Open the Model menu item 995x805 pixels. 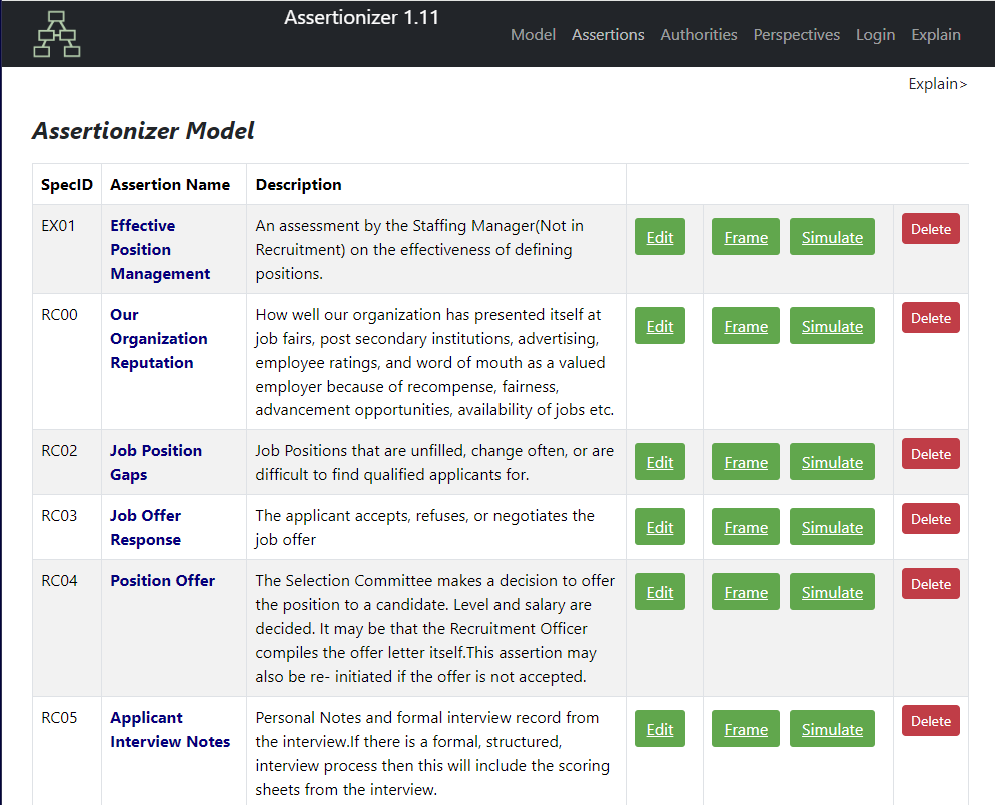[x=533, y=35]
